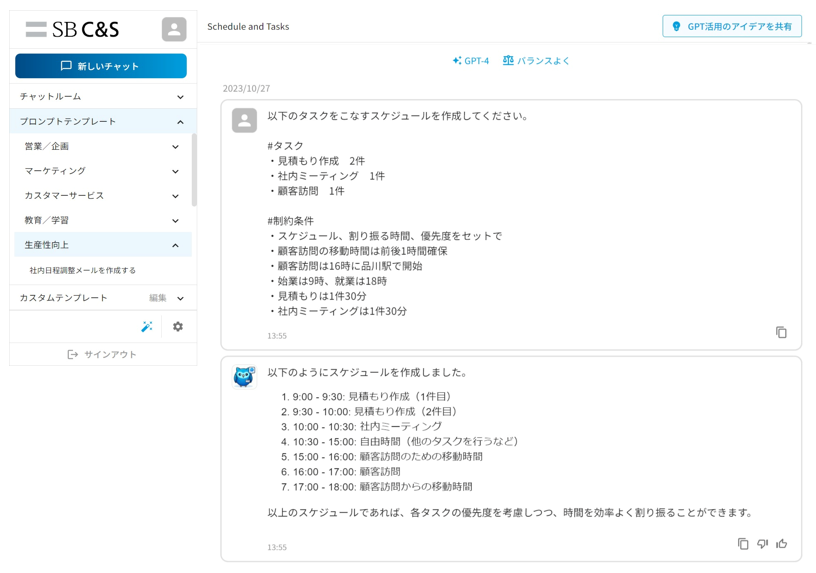Image resolution: width=816 pixels, height=573 pixels.
Task: Click the #制約条件 heading
Action: pos(290,221)
